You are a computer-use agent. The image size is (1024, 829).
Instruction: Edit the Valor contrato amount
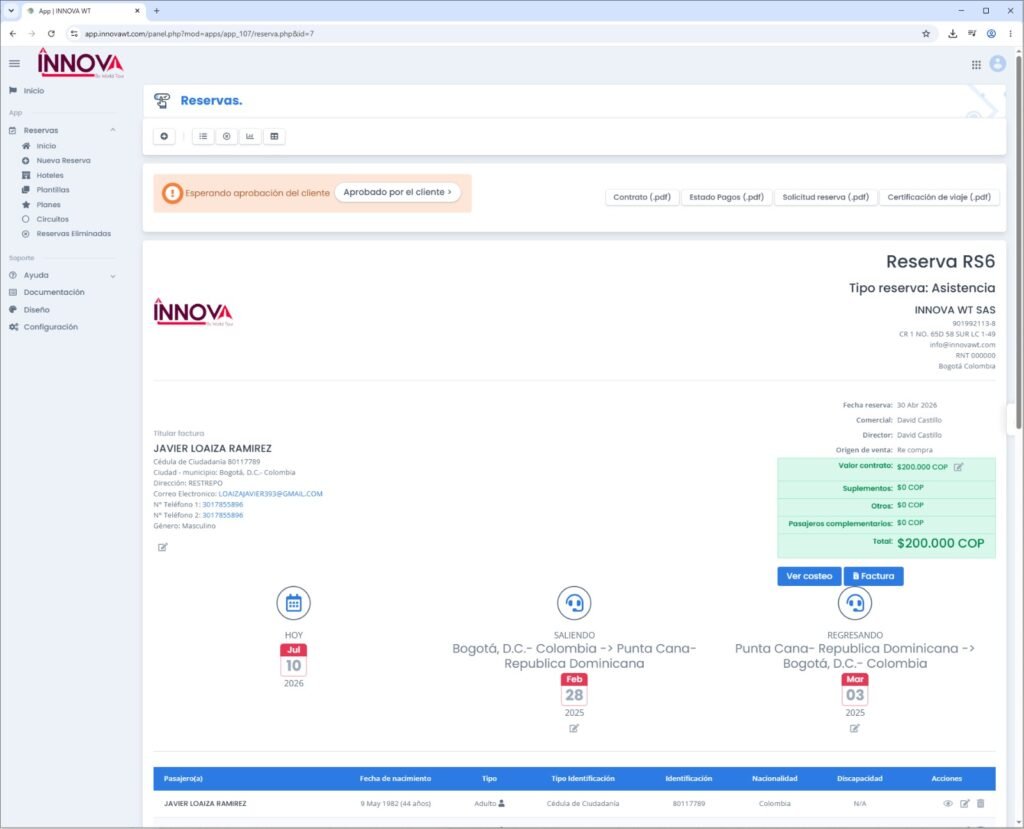[958, 467]
